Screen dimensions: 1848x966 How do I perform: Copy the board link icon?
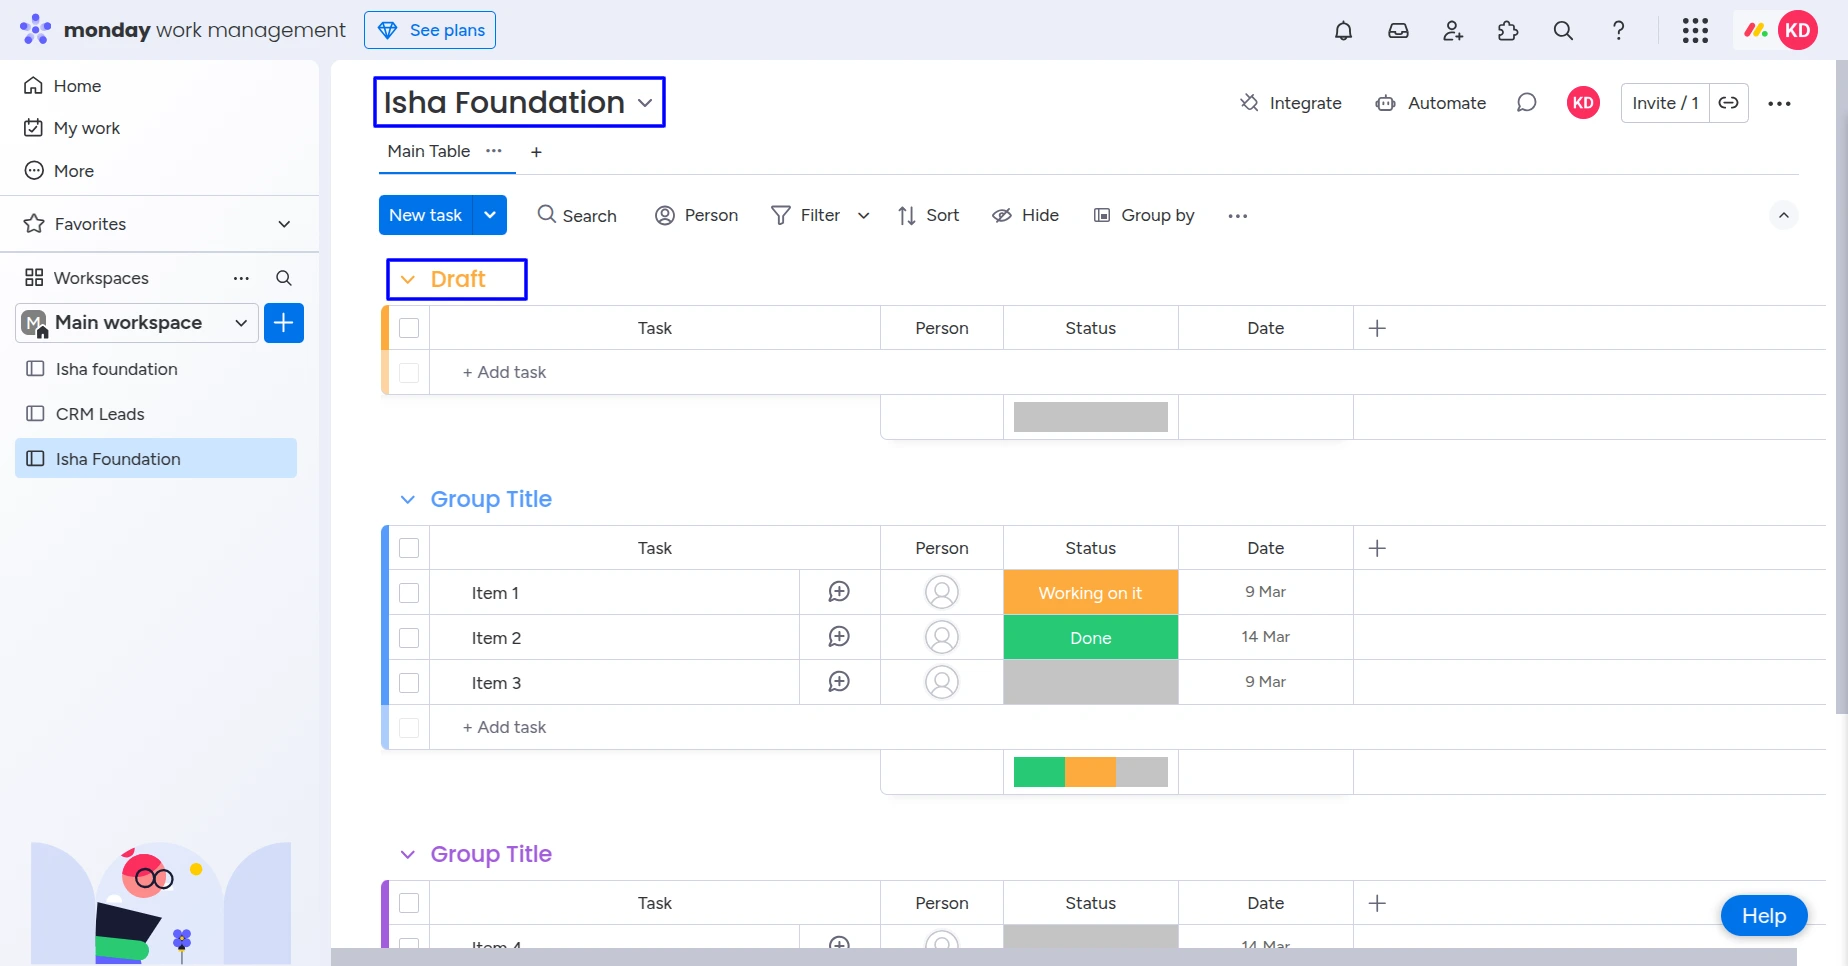1728,103
